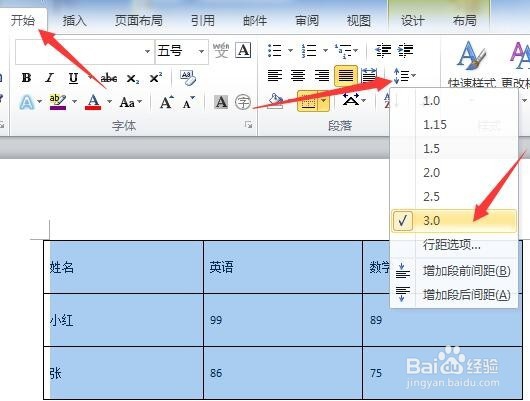Click the phonetic guide (wén) icon
This screenshot has height=401, width=530.
[221, 50]
